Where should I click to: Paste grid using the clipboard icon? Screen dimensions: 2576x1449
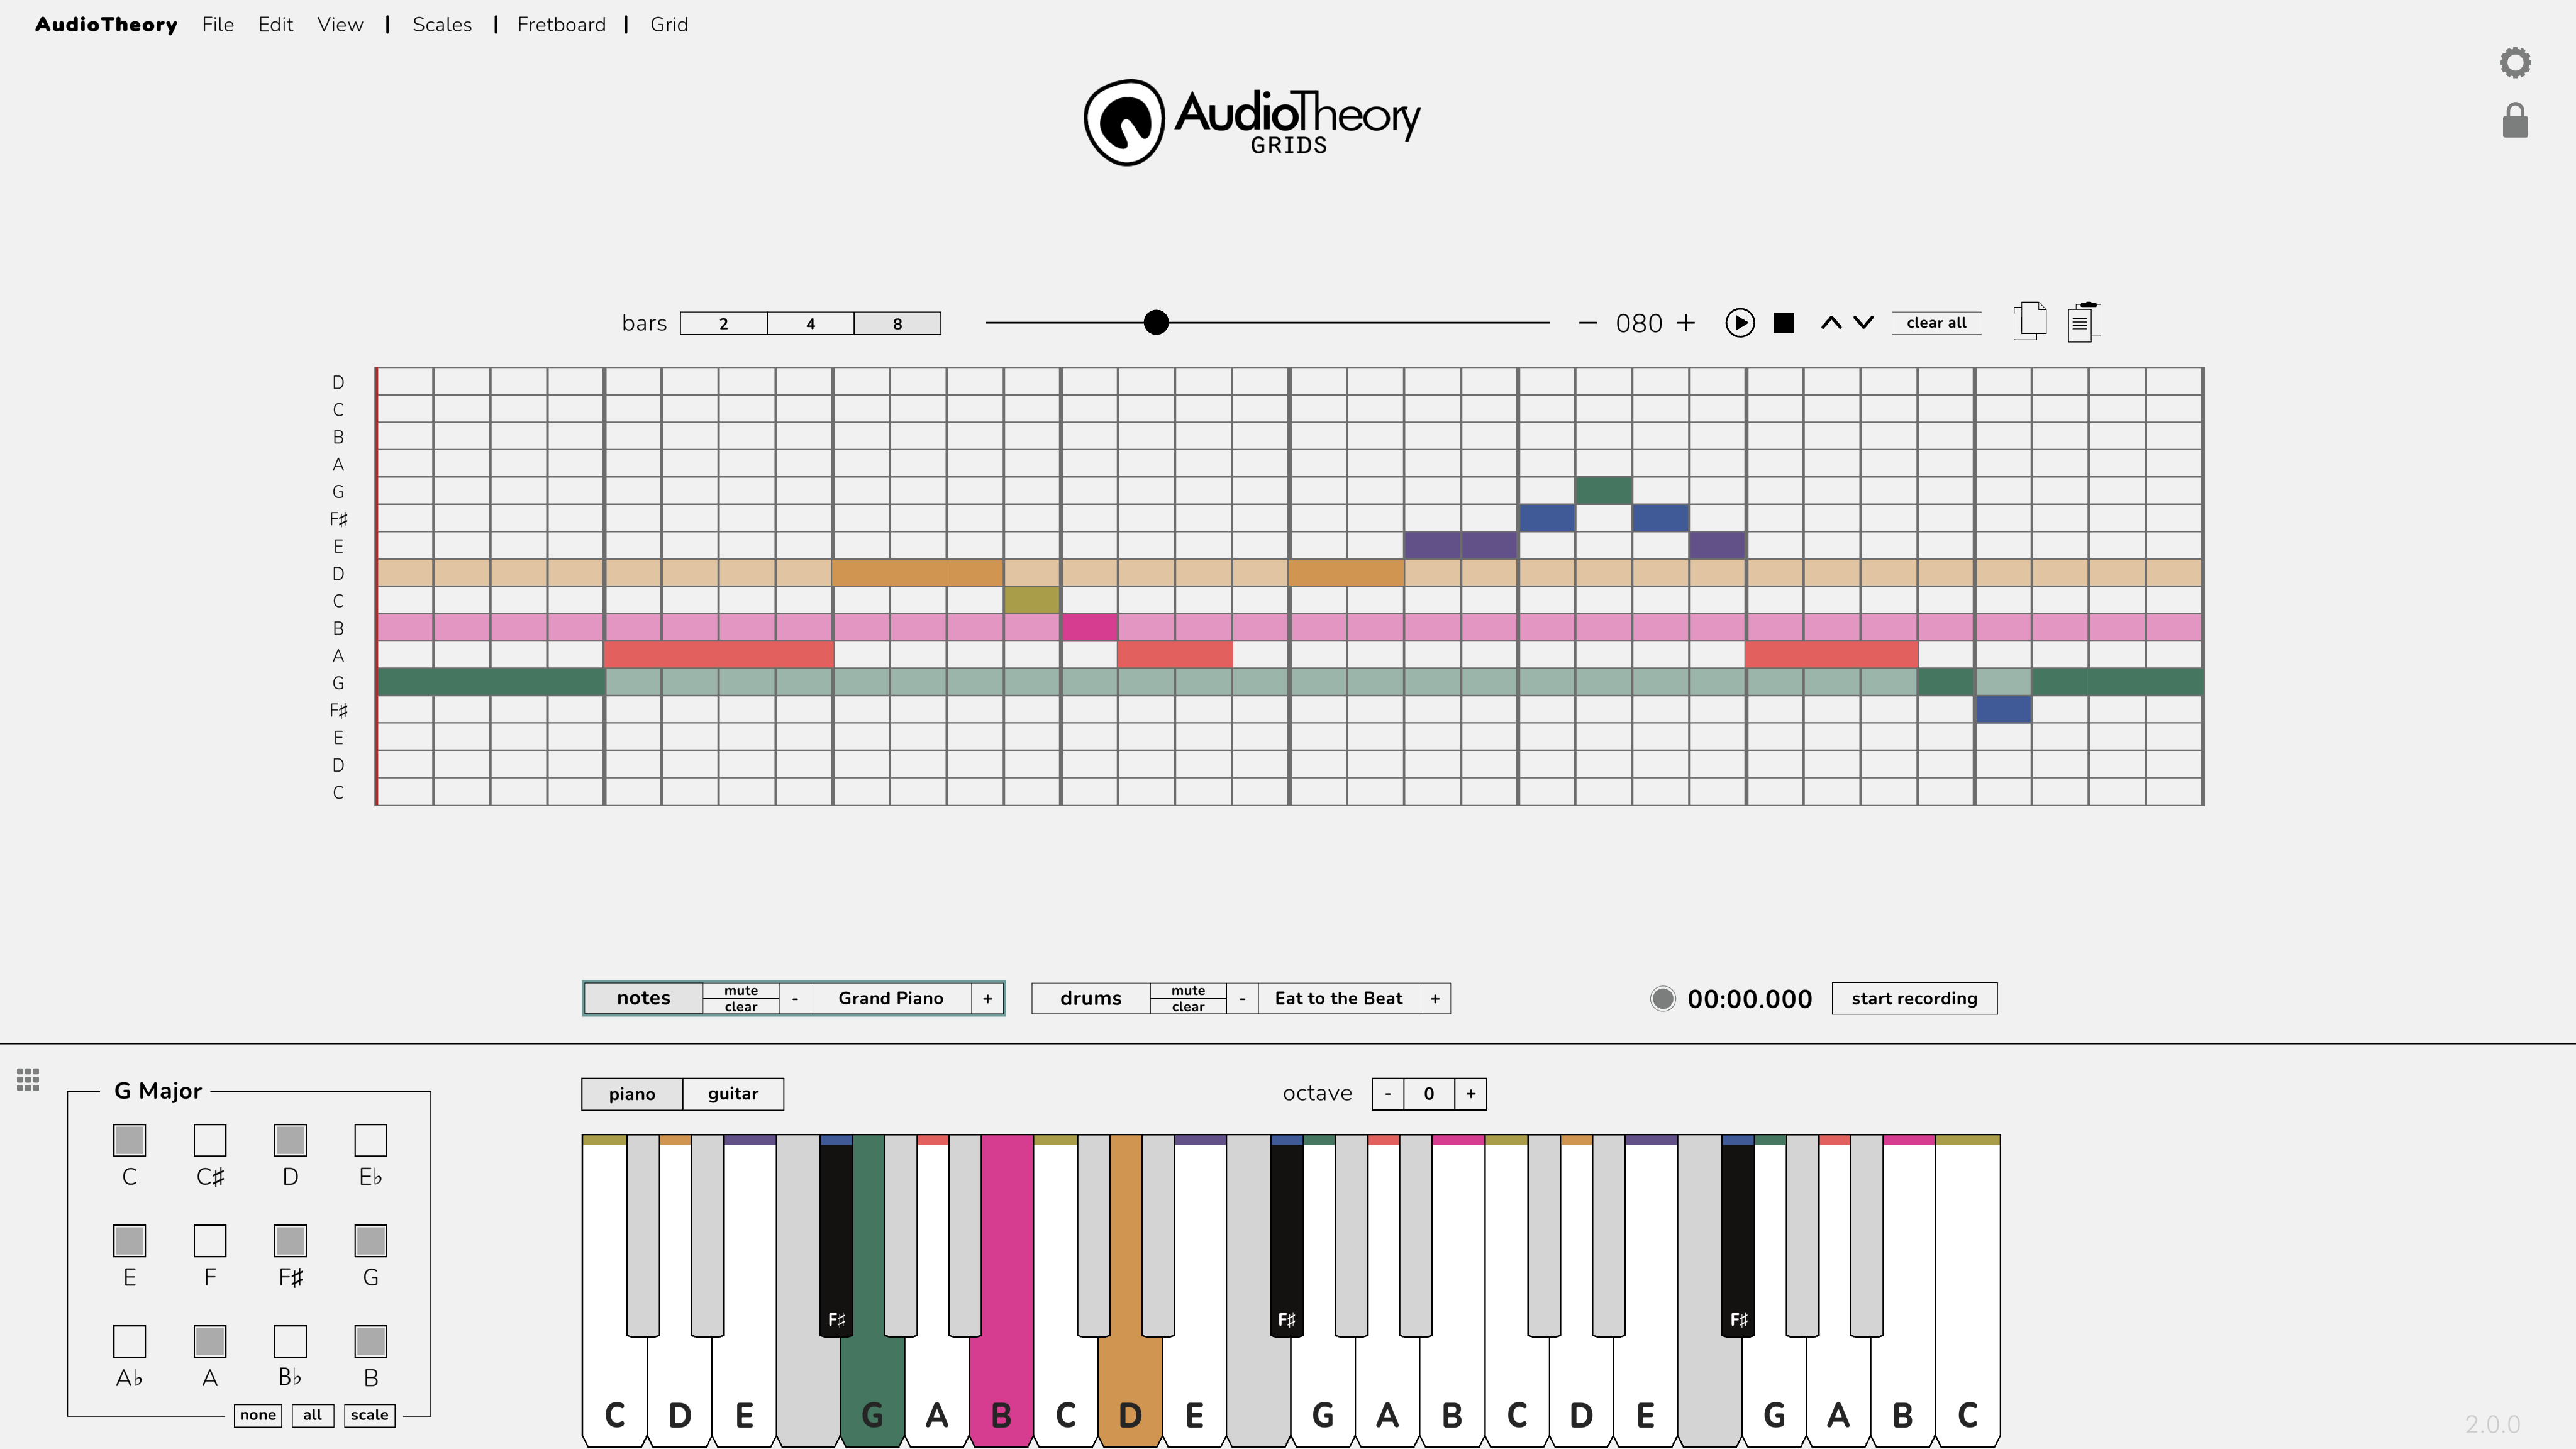2084,321
